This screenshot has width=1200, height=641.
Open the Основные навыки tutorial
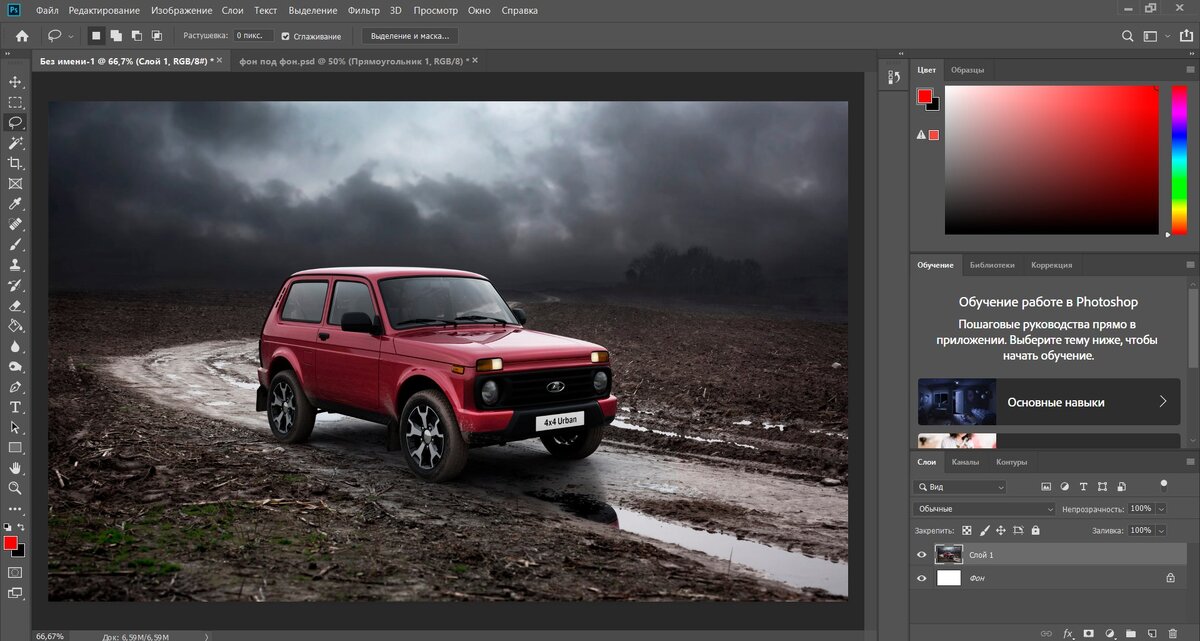(1049, 401)
